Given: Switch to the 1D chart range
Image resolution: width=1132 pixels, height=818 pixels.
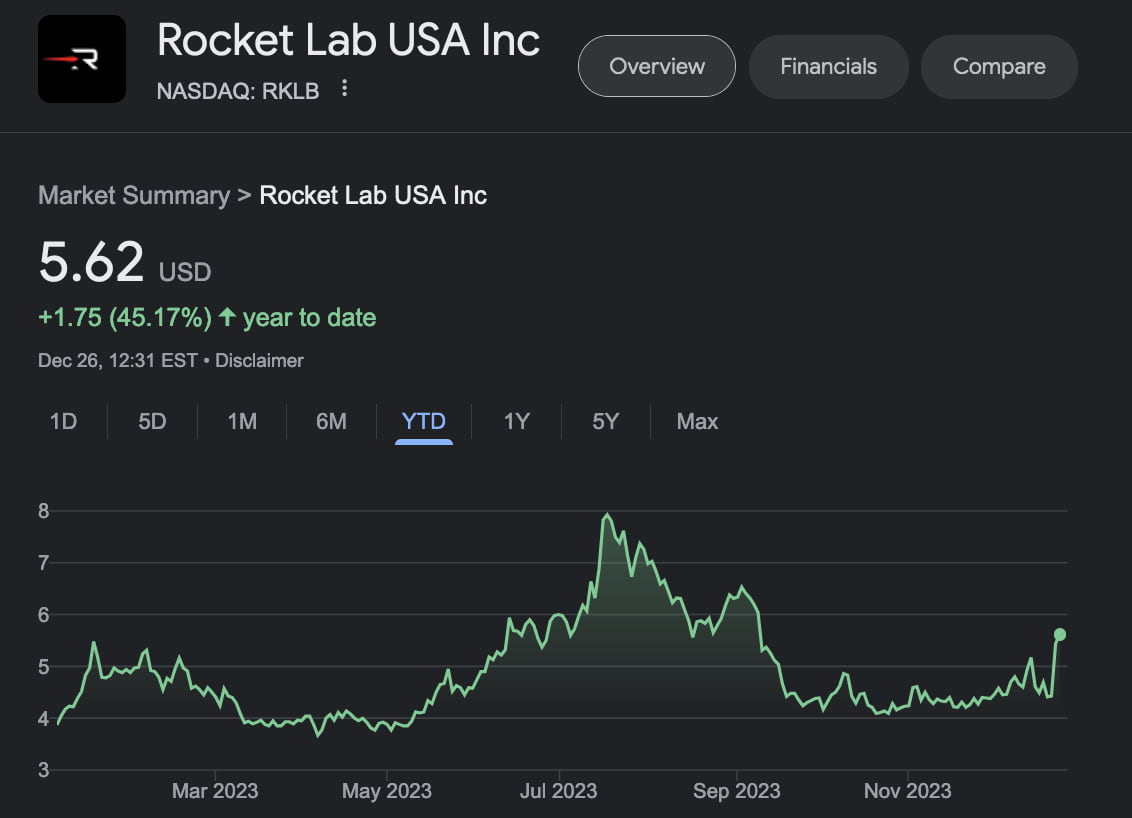Looking at the screenshot, I should [62, 421].
